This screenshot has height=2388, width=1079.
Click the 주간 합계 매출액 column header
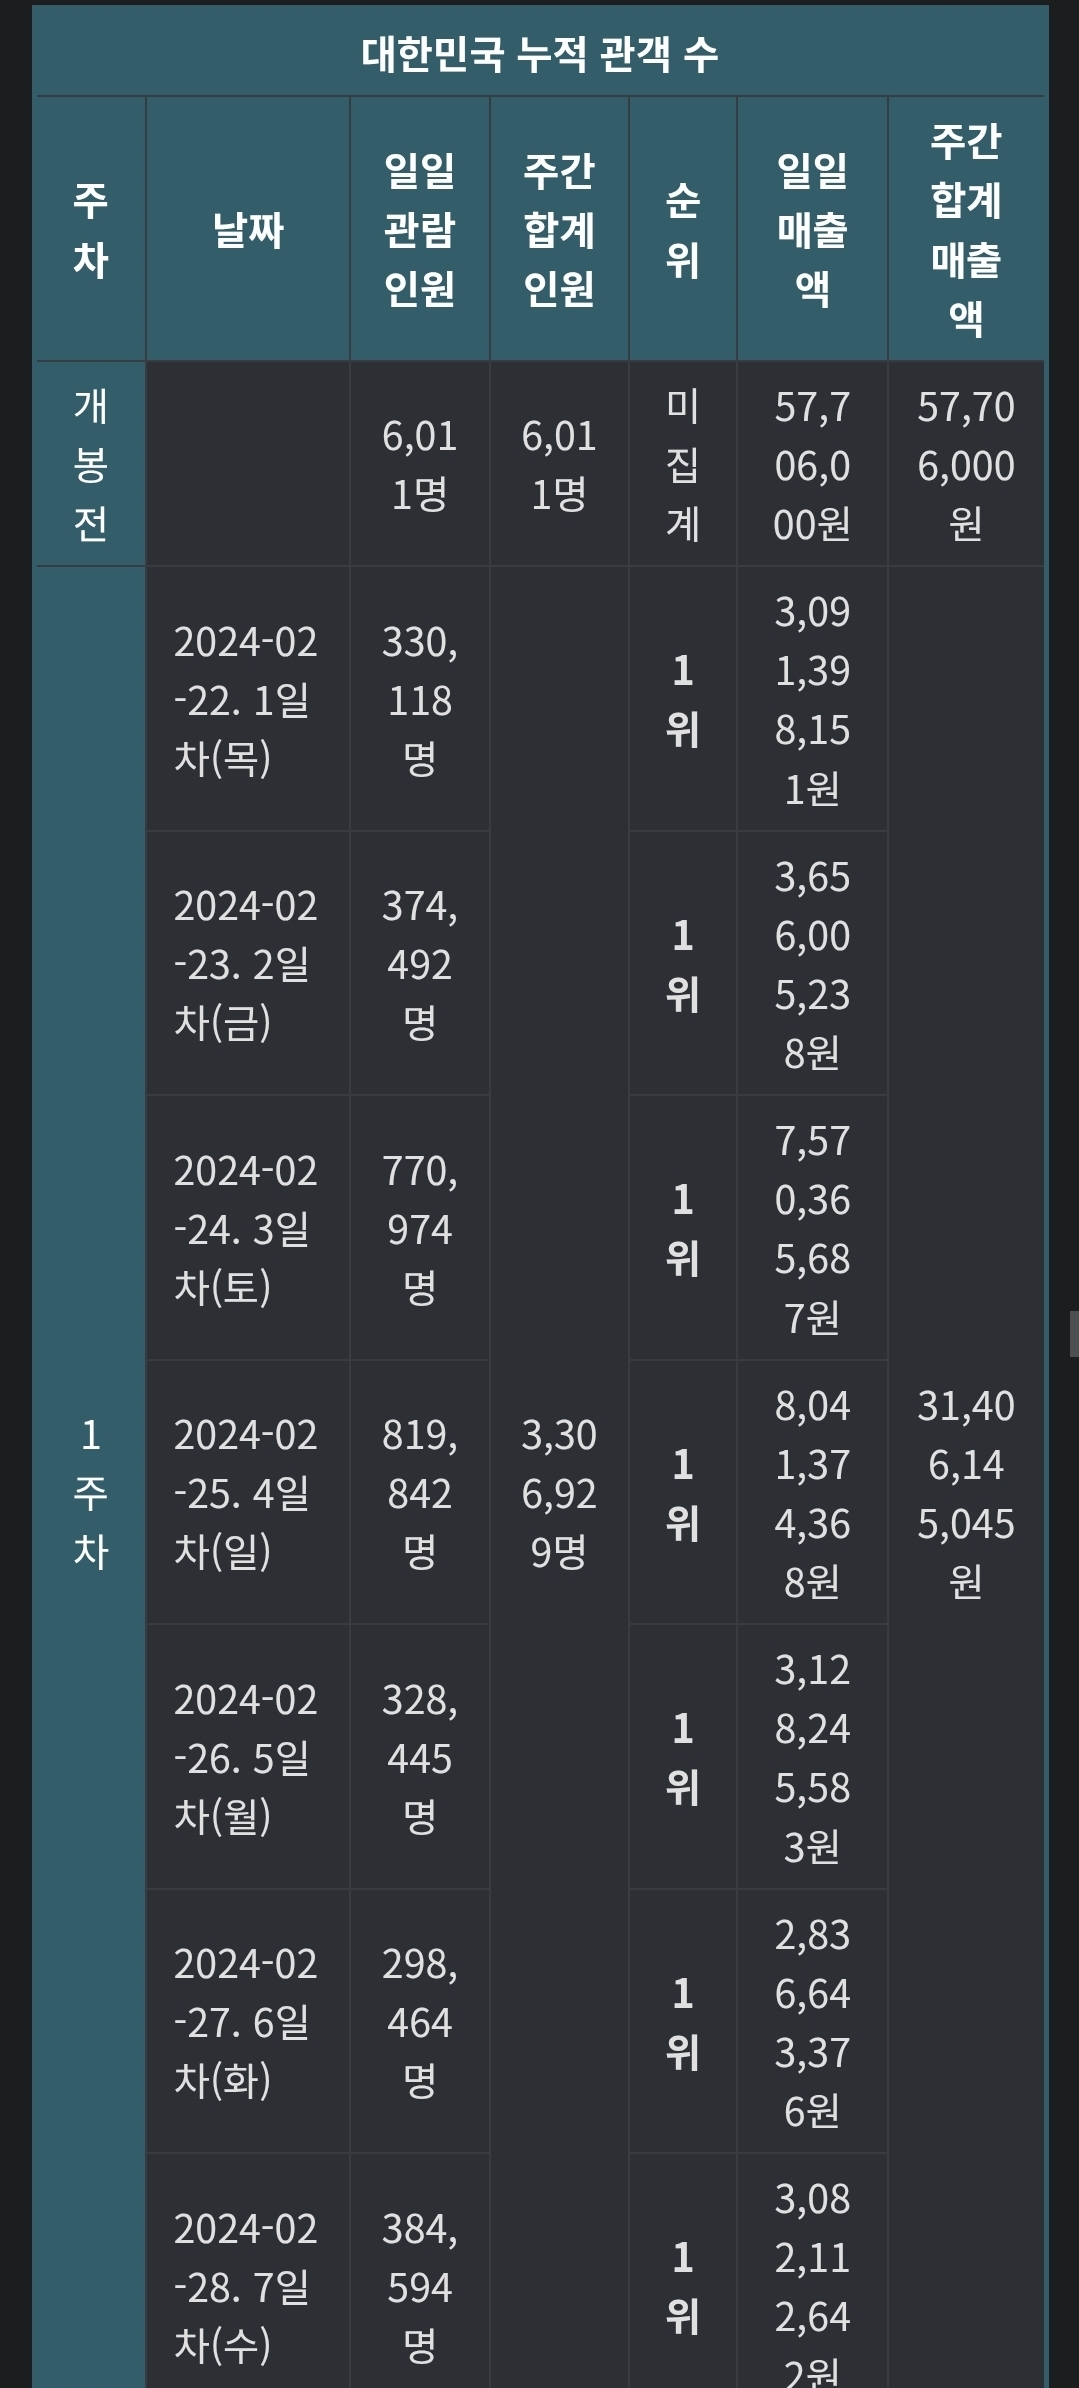[x=965, y=230]
